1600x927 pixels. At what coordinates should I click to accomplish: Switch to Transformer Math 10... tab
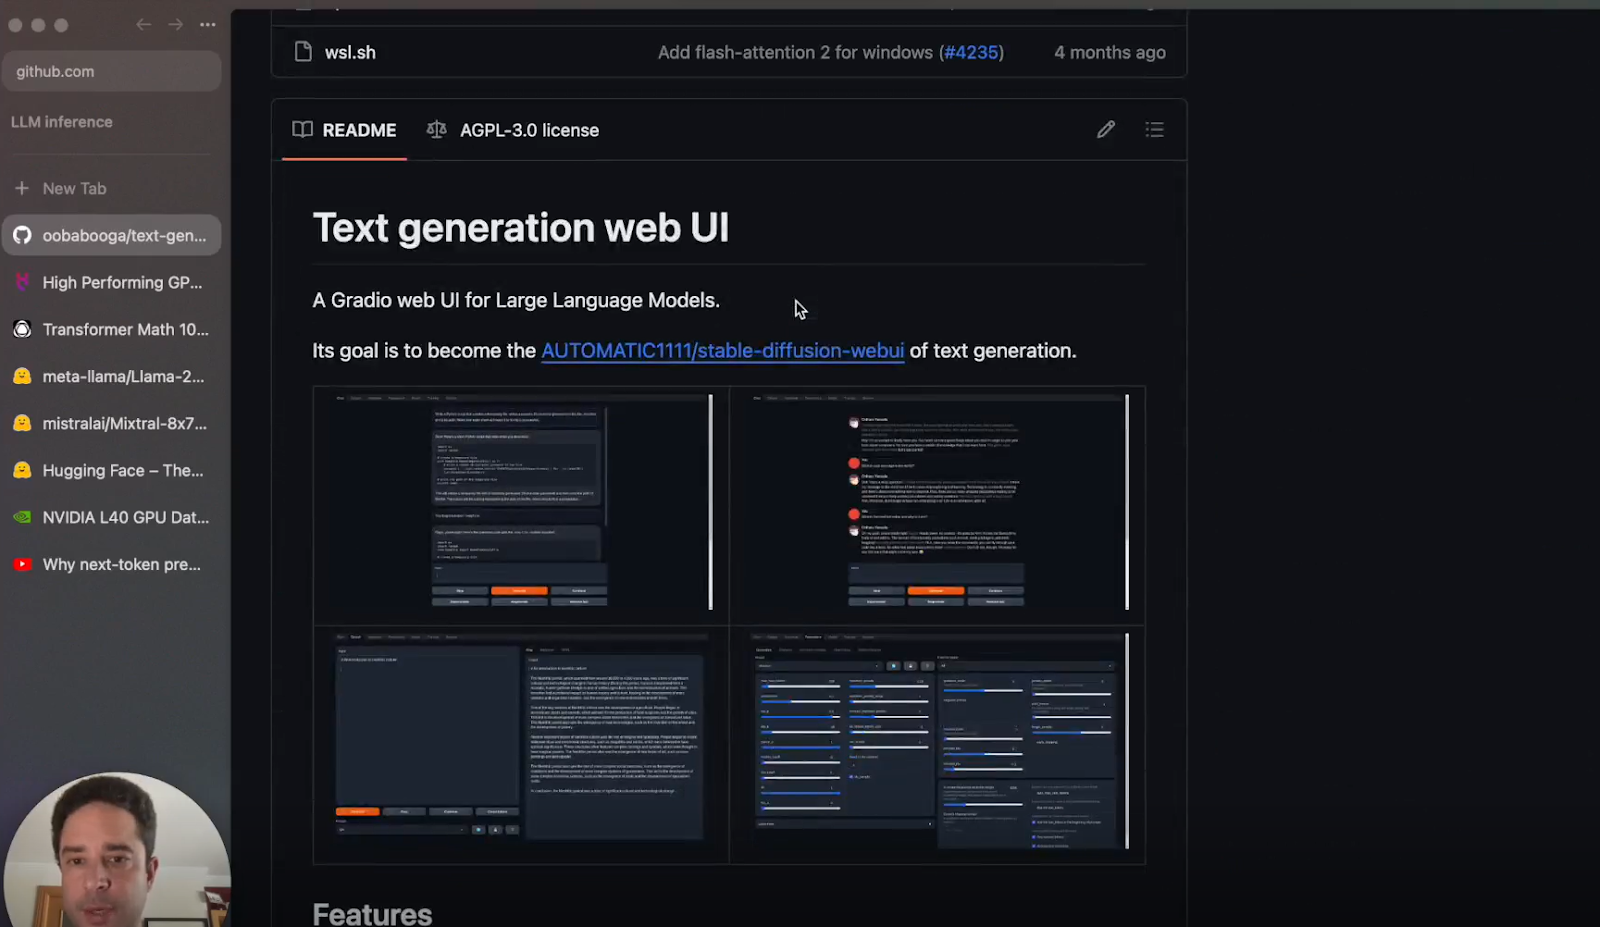111,330
